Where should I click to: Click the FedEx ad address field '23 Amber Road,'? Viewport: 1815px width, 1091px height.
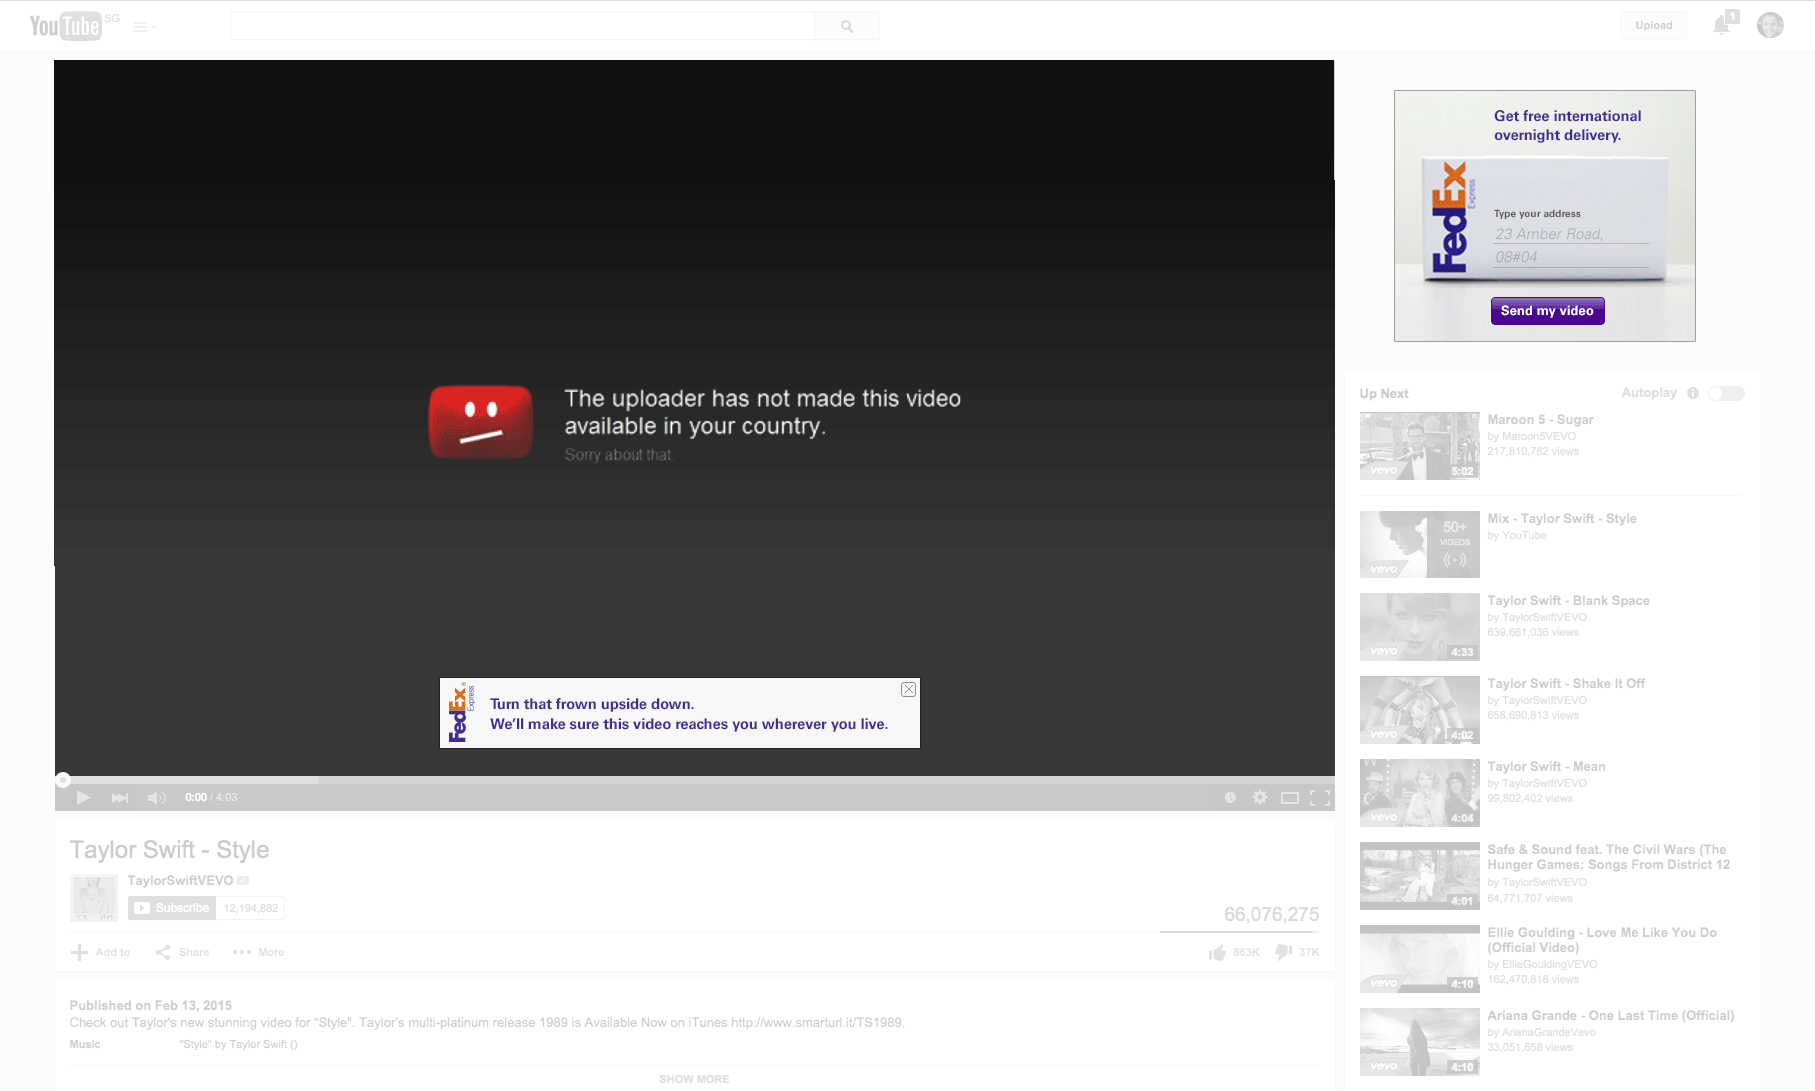coord(1571,234)
